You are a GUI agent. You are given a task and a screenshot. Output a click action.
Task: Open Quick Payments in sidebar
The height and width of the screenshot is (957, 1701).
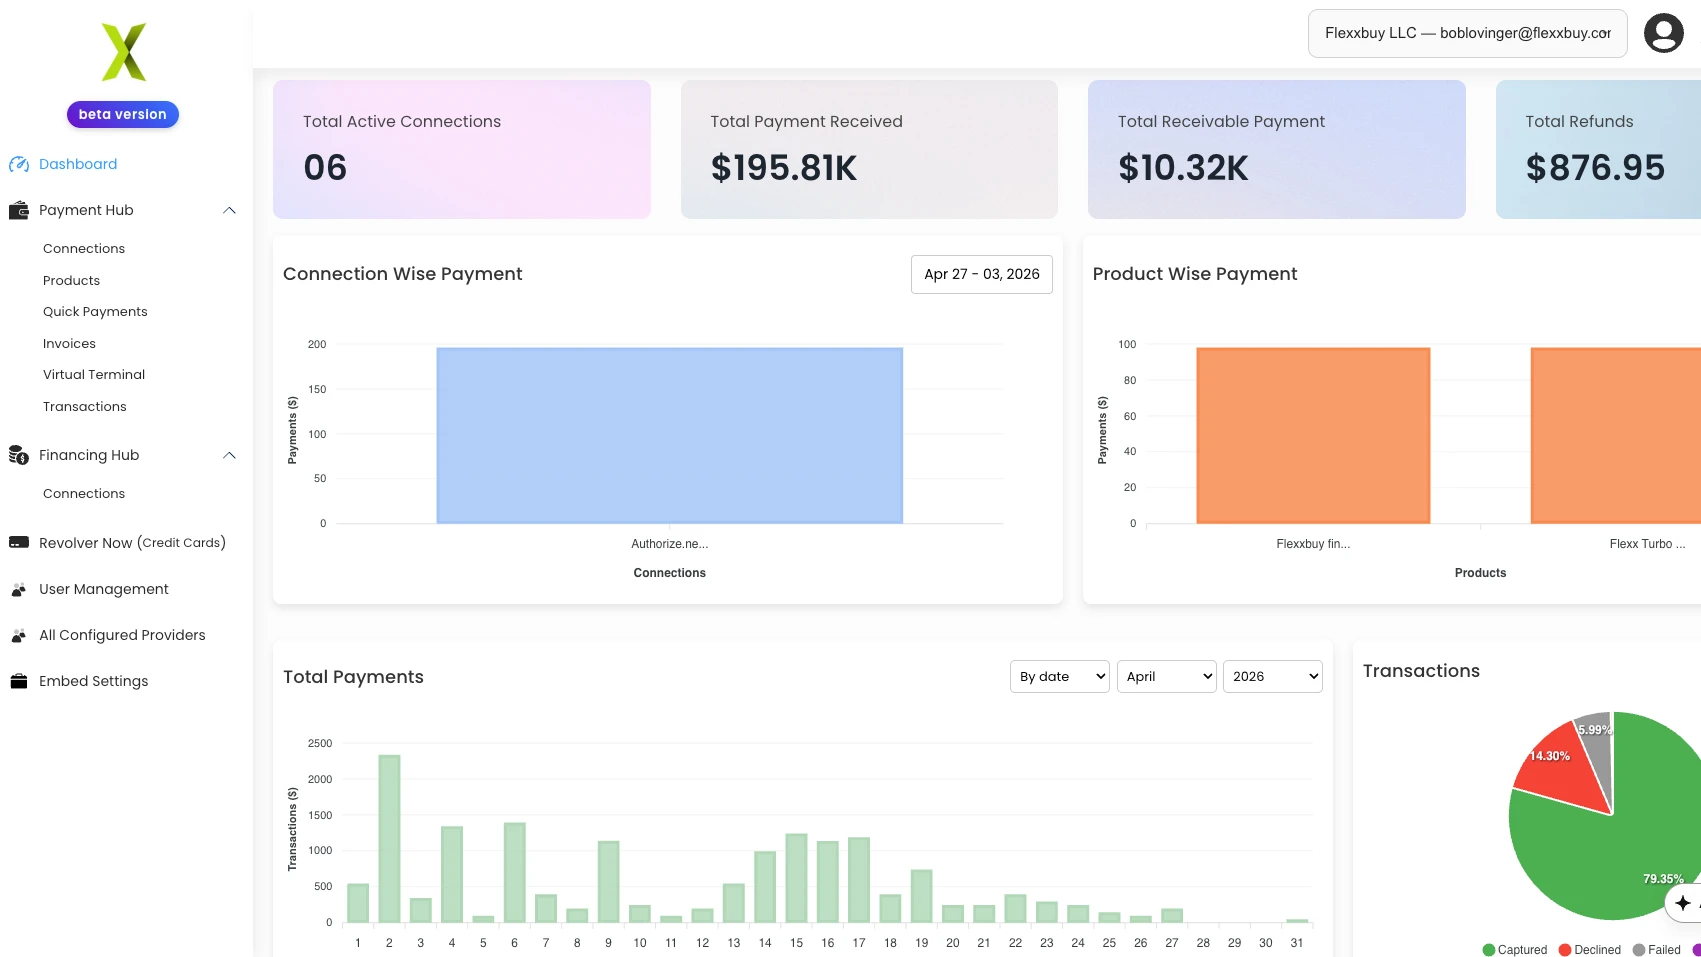95,312
